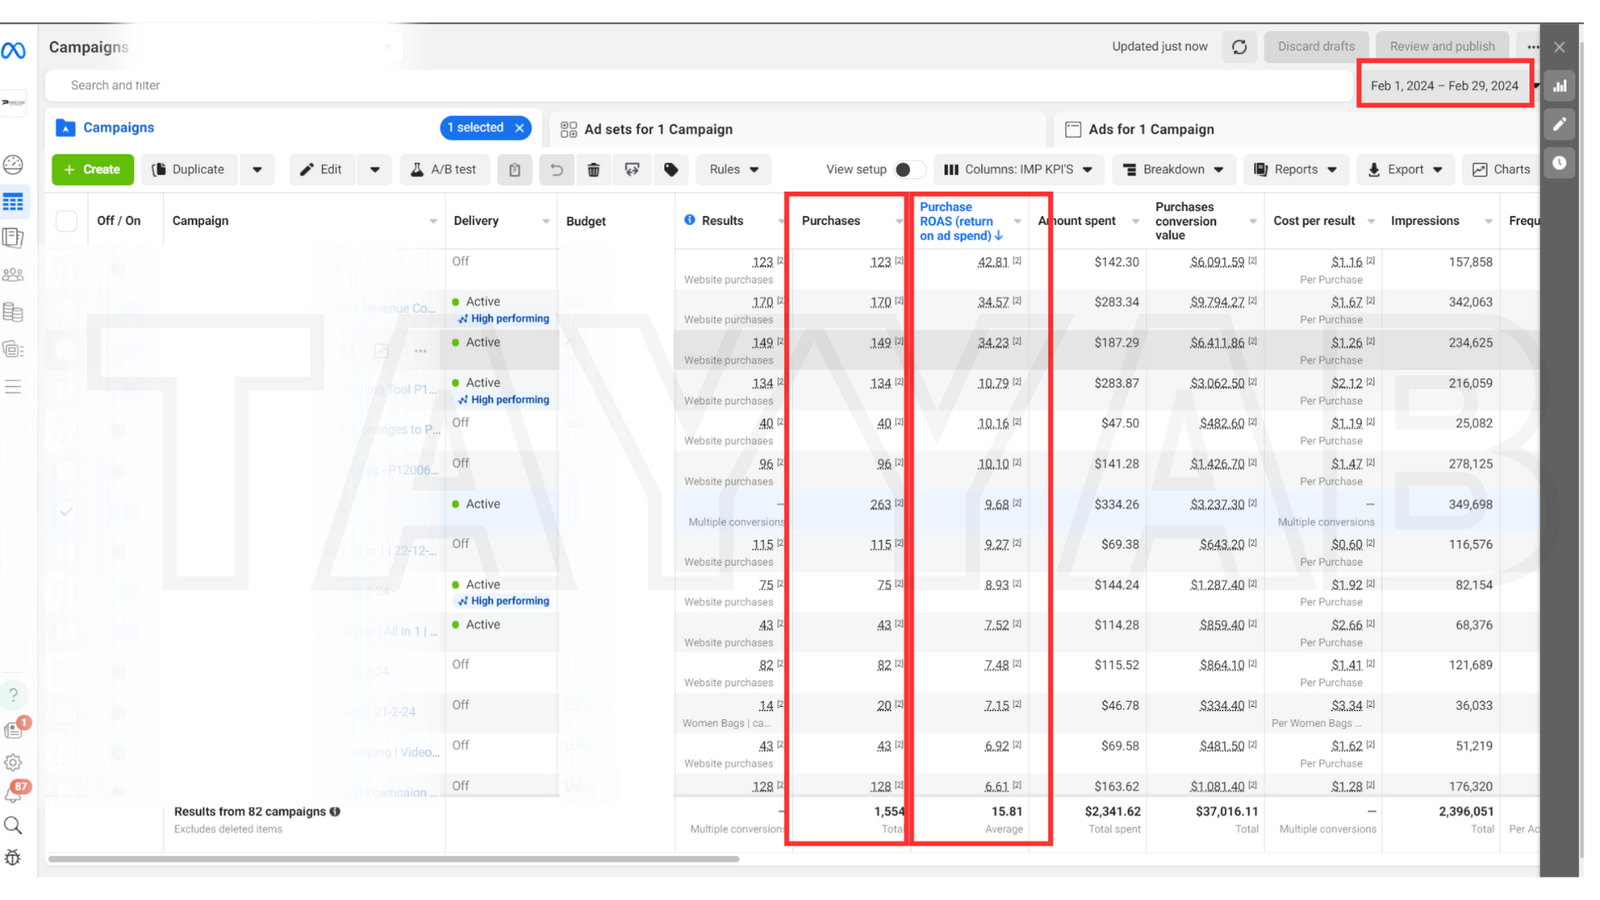Click the green Create button
Screen dimensions: 1600x900
[x=93, y=170]
